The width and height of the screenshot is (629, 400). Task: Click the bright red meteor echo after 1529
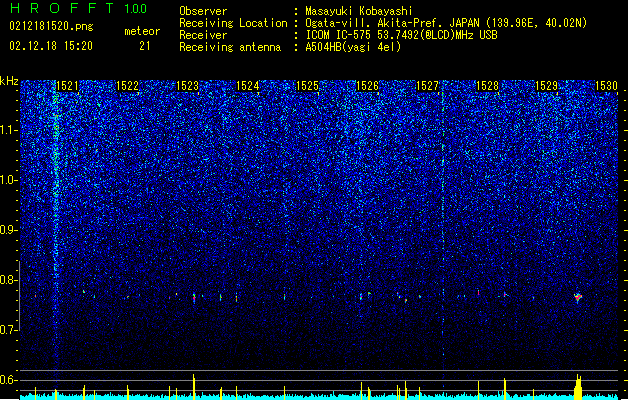[578, 297]
